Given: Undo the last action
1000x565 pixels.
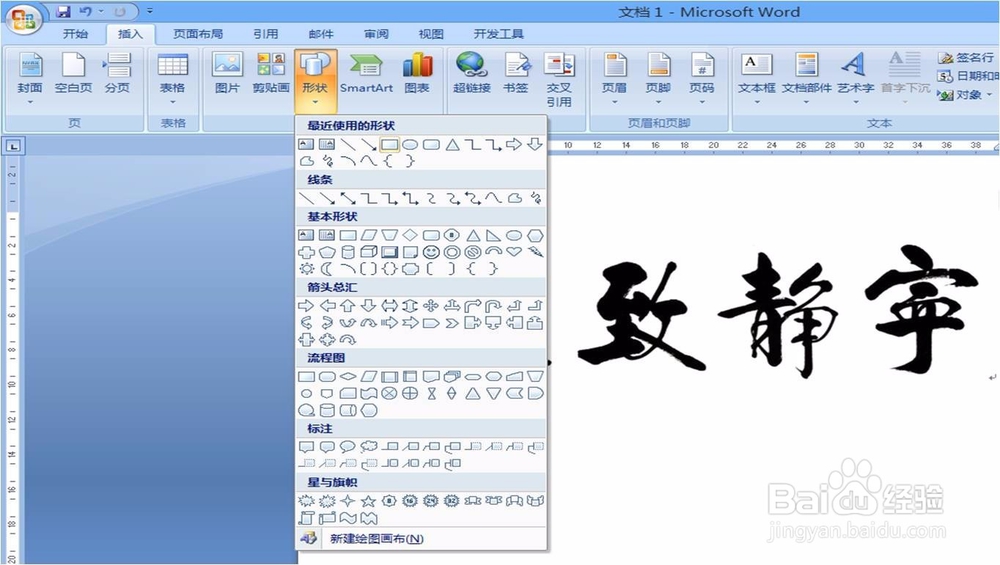Looking at the screenshot, I should pyautogui.click(x=85, y=11).
